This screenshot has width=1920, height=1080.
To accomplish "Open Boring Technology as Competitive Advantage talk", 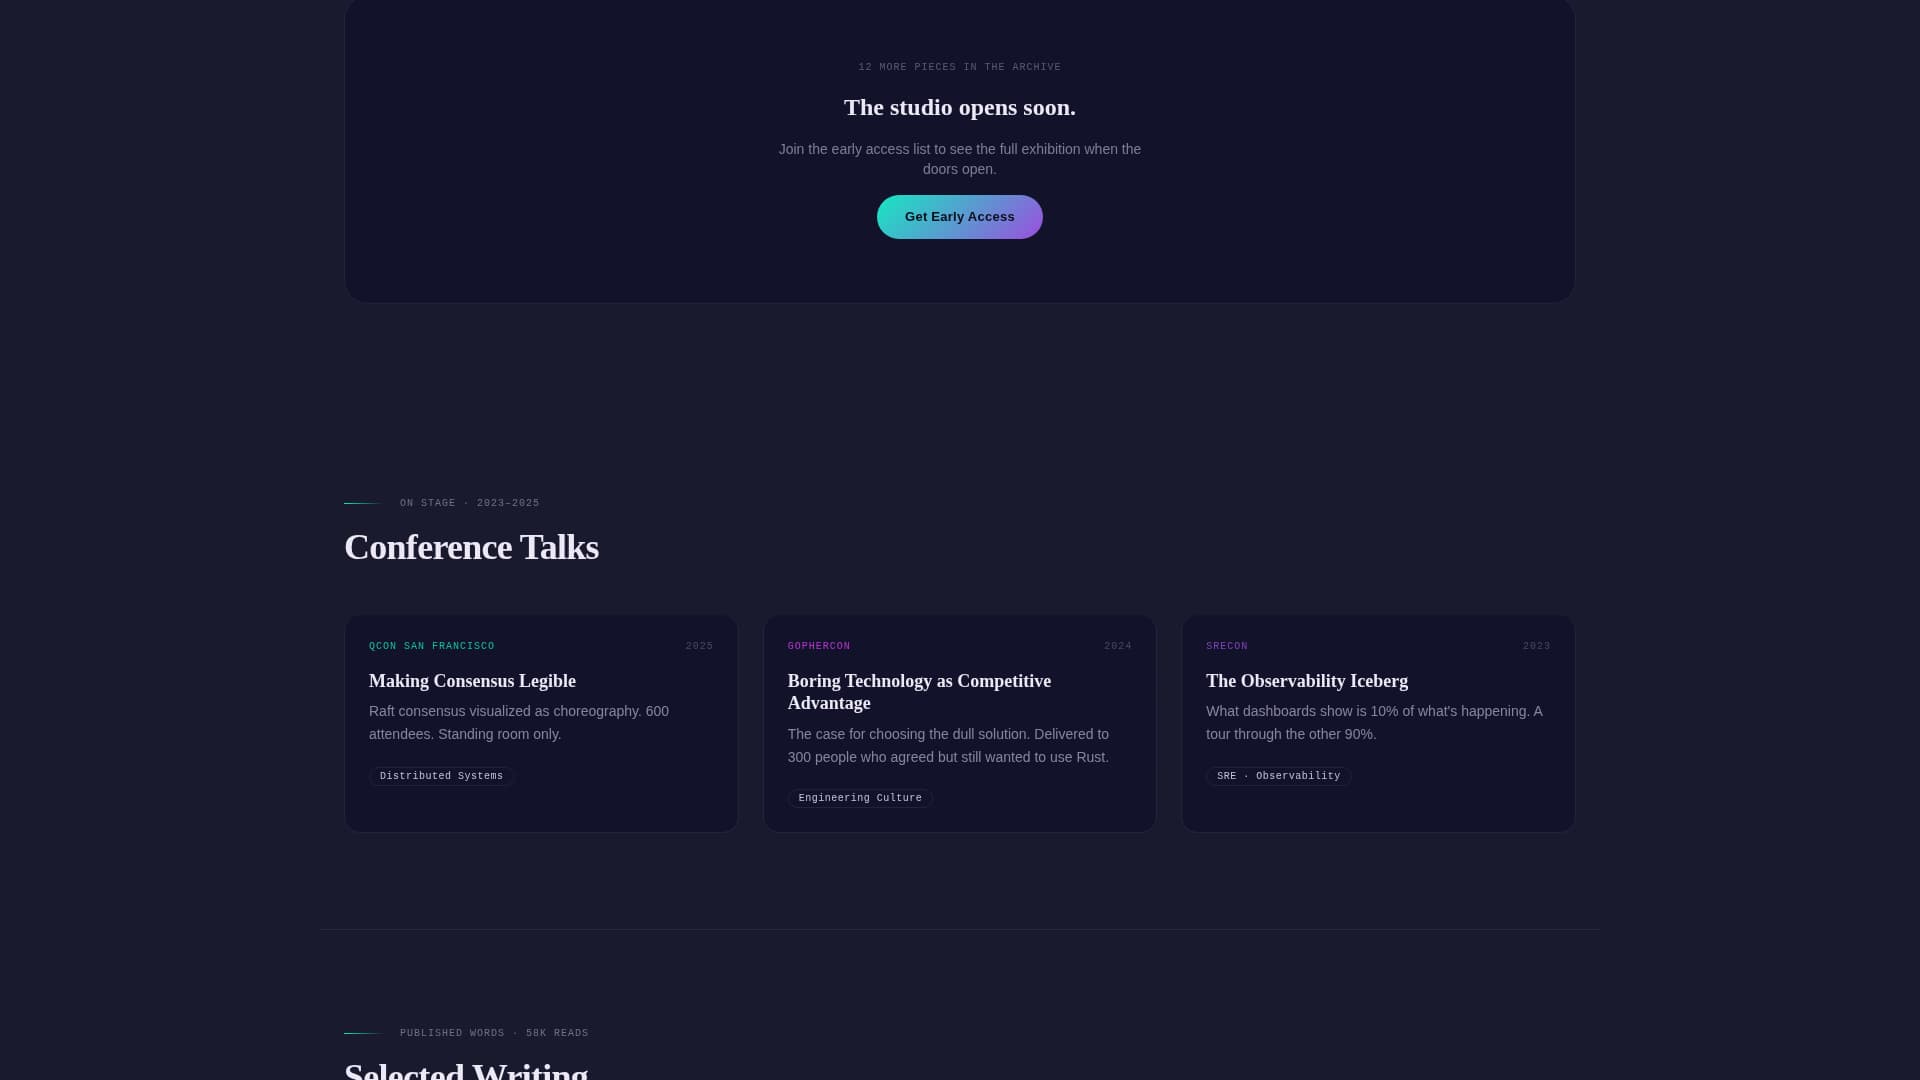I will [x=959, y=723].
